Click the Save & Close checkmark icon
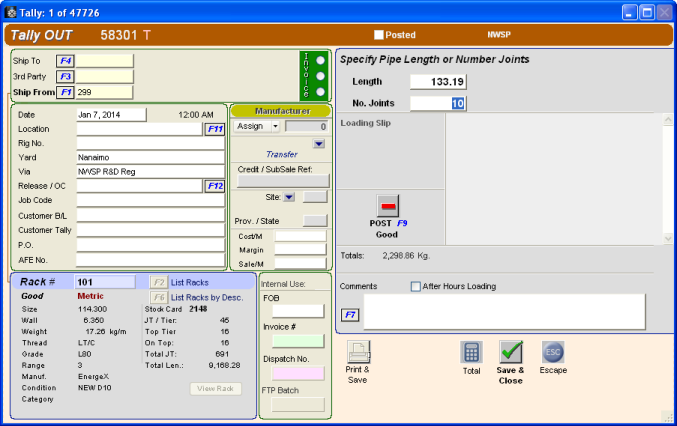Viewport: 677px width, 426px height. tap(511, 353)
